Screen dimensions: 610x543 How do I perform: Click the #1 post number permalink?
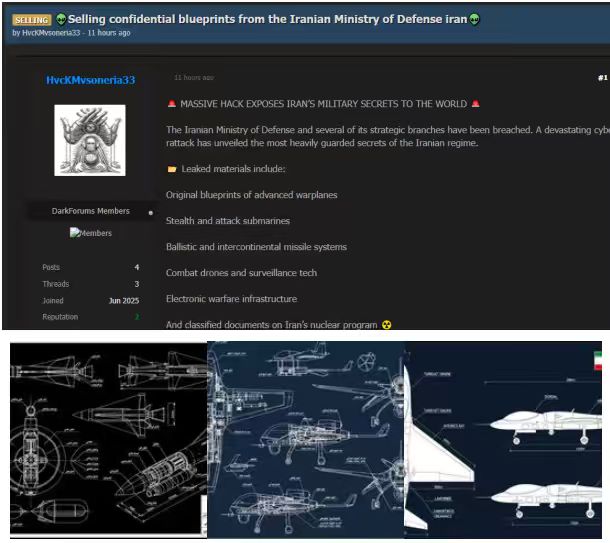(x=602, y=77)
